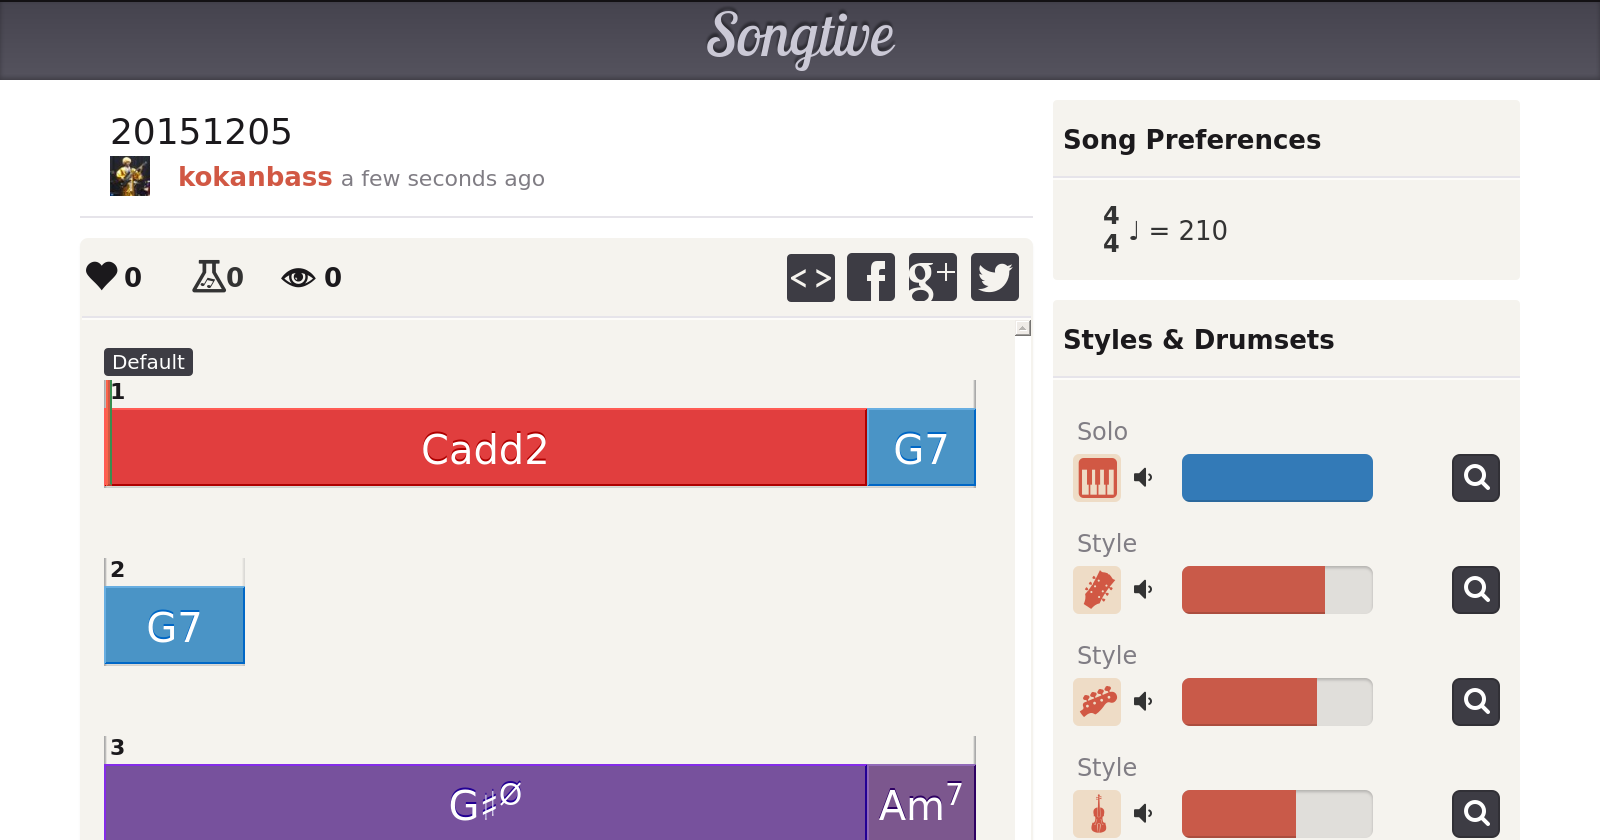The width and height of the screenshot is (1600, 840).
Task: Go to the Songtive home logo
Action: 800,38
